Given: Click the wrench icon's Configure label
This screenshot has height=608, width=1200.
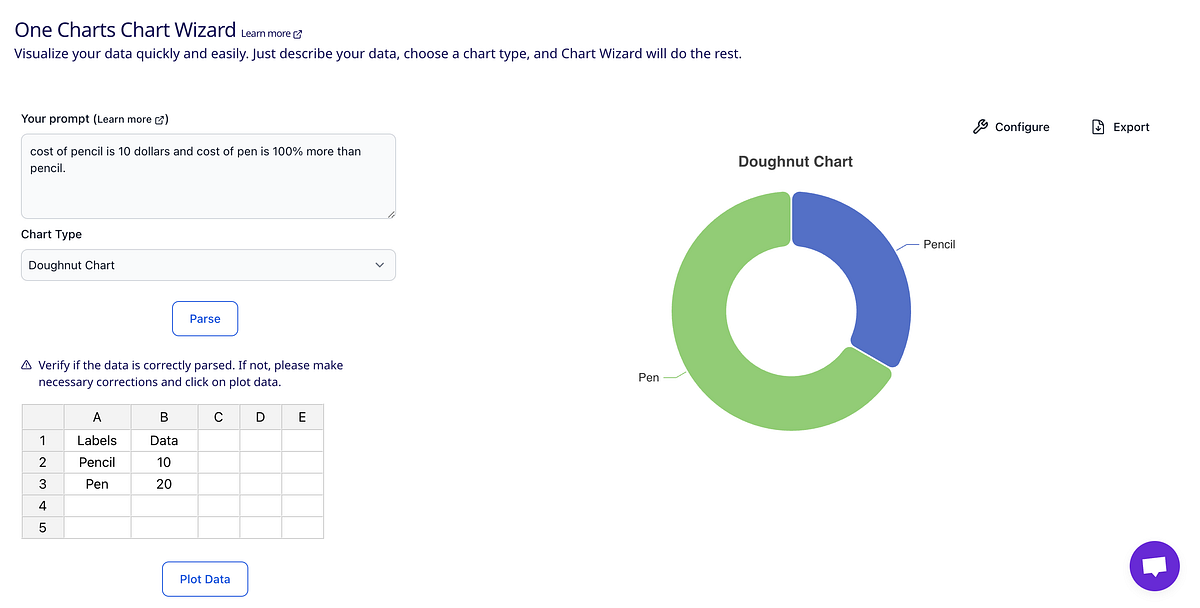Looking at the screenshot, I should click(x=1021, y=127).
